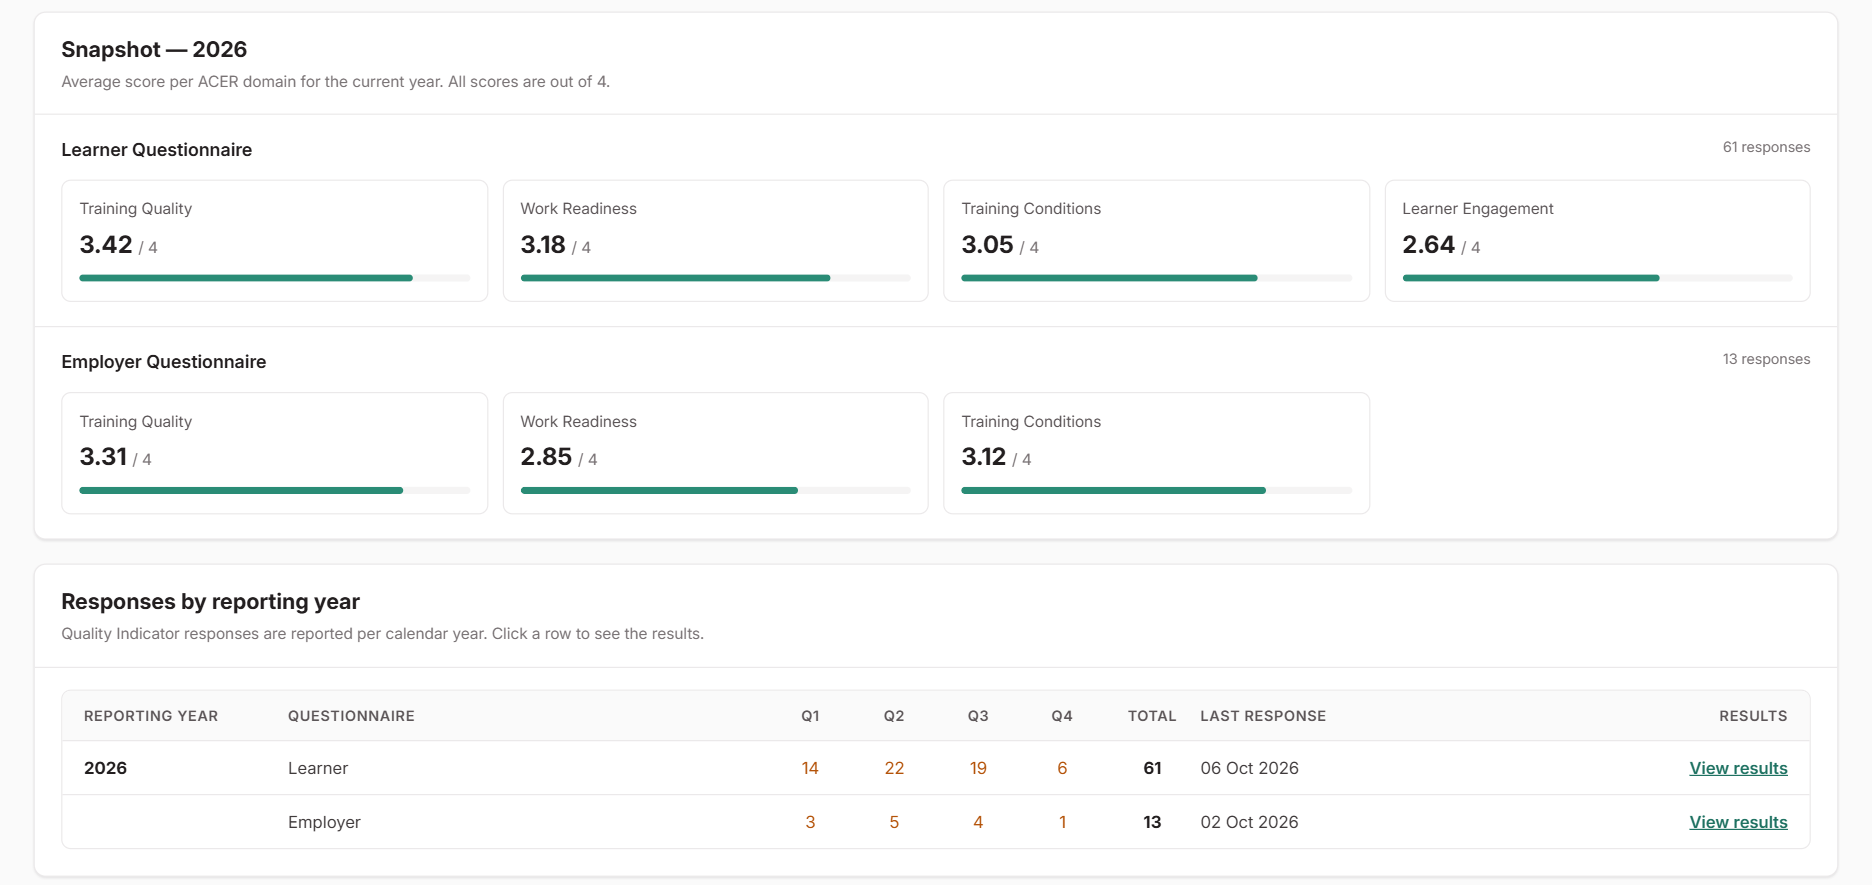Click the Learner Engagement 2.64 progress bar
The image size is (1872, 885).
tap(1597, 278)
